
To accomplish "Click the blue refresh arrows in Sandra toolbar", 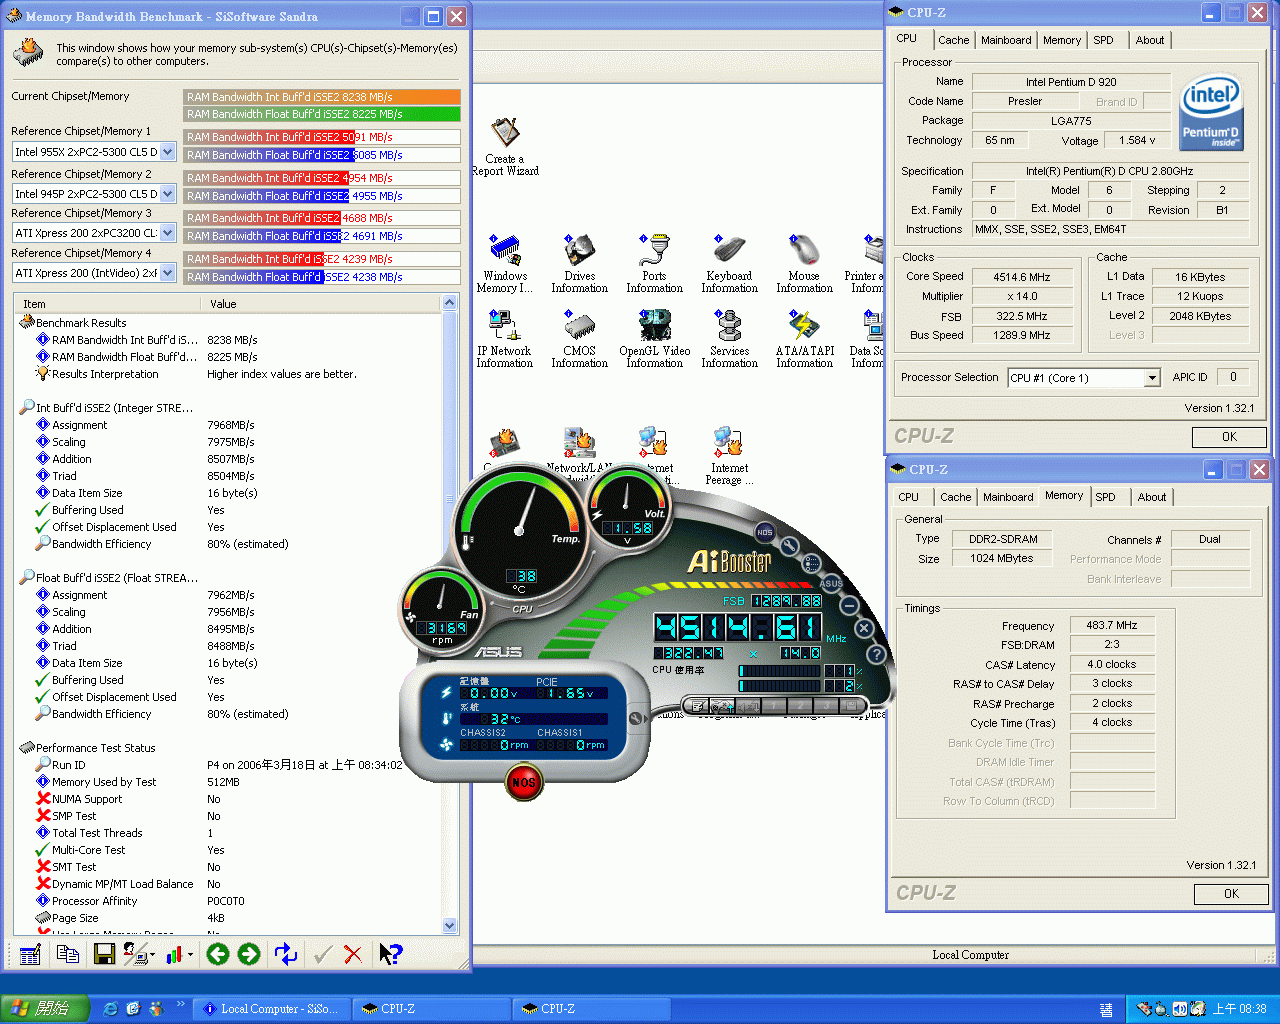I will 286,955.
